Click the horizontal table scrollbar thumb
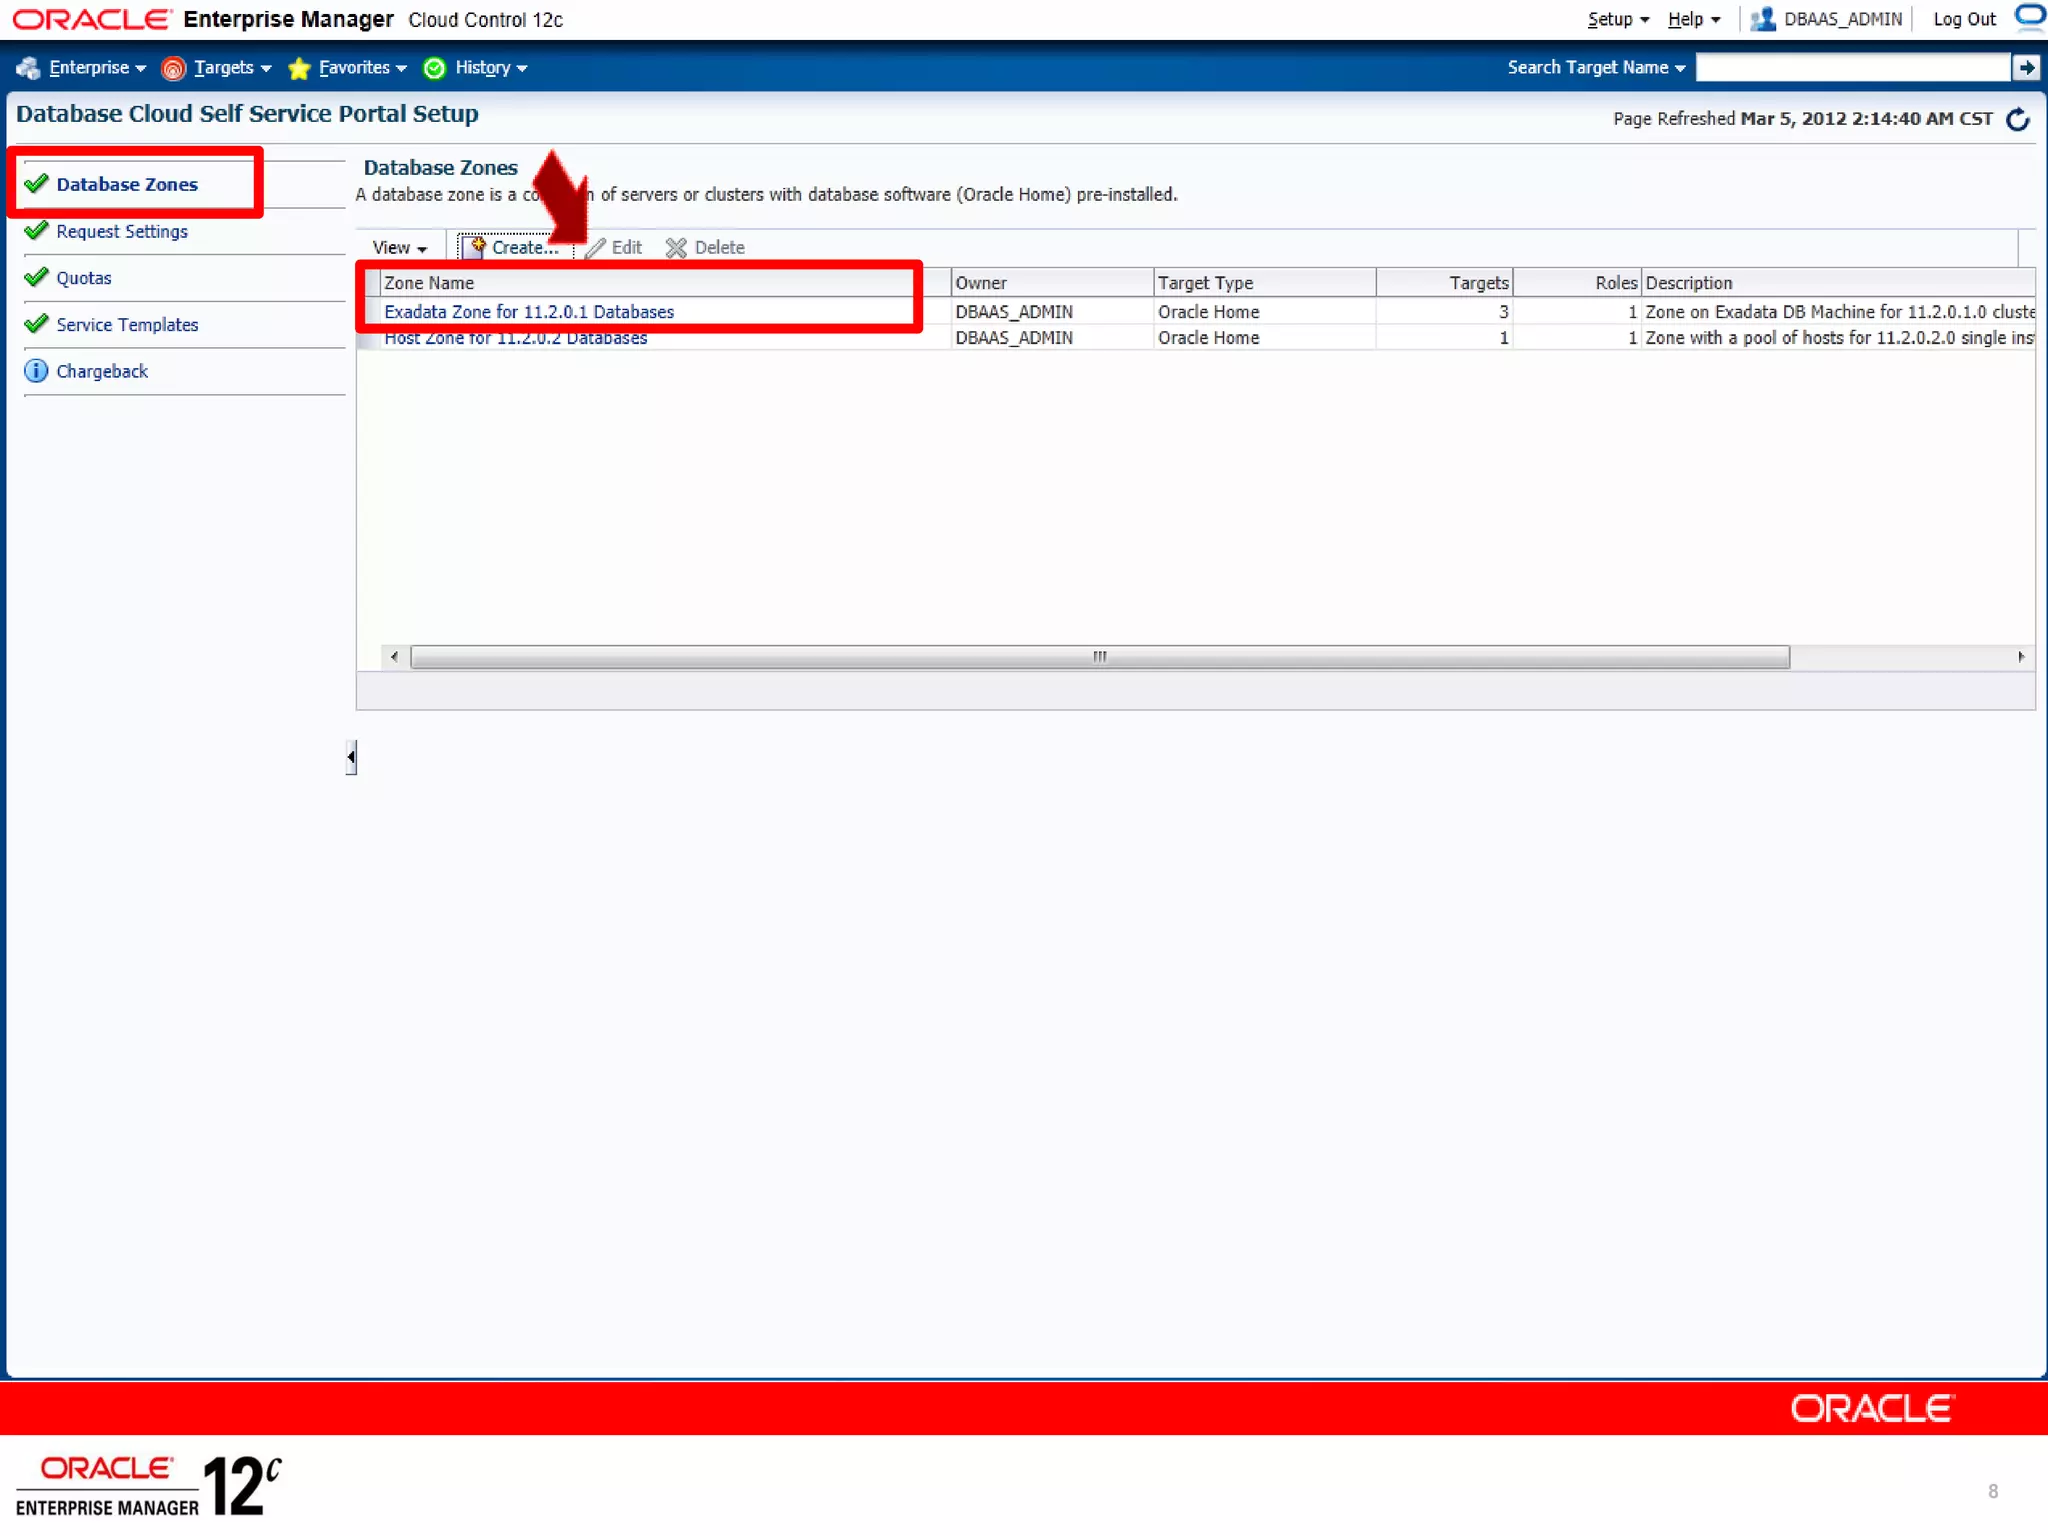 point(1099,657)
